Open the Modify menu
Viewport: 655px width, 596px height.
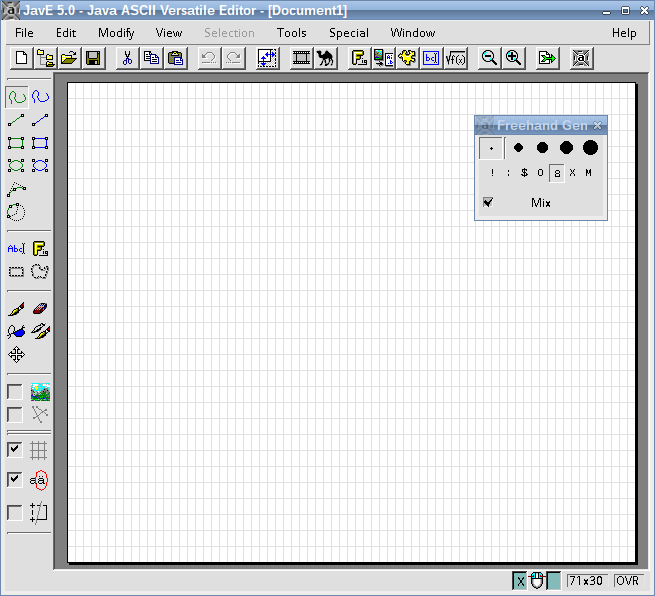click(x=116, y=33)
